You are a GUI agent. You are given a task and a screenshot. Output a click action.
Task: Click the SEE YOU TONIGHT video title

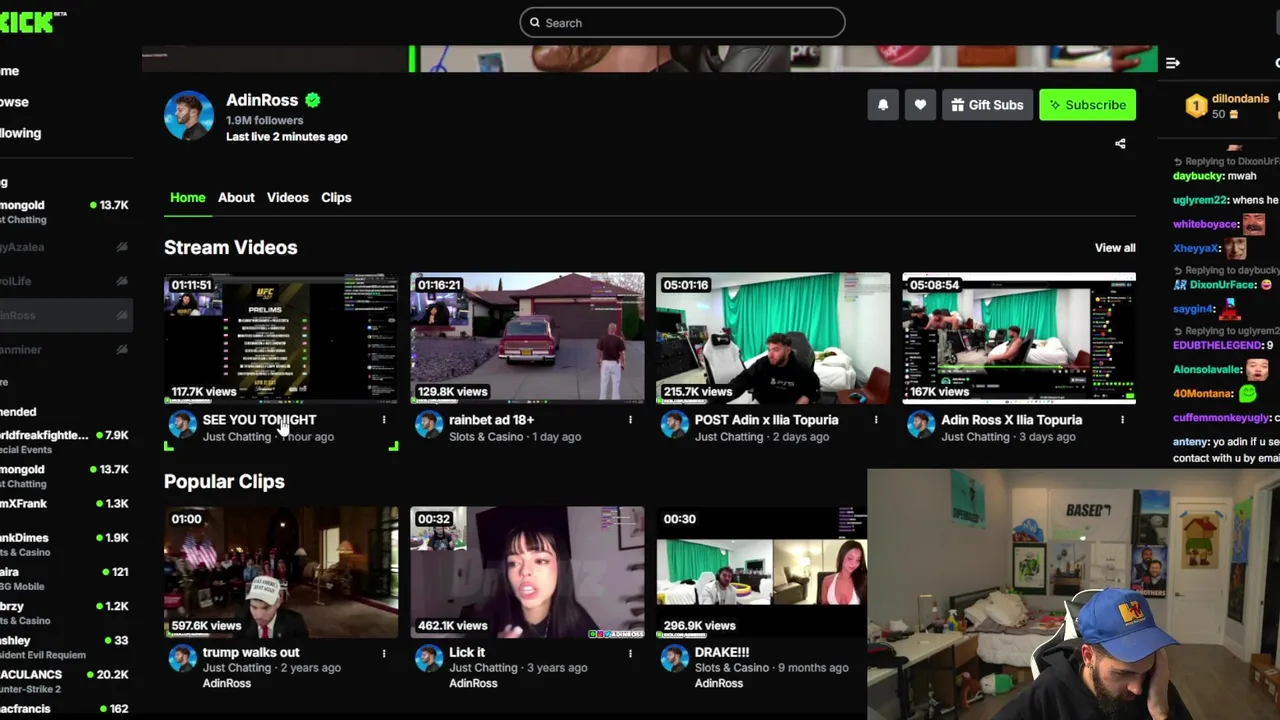(x=259, y=420)
